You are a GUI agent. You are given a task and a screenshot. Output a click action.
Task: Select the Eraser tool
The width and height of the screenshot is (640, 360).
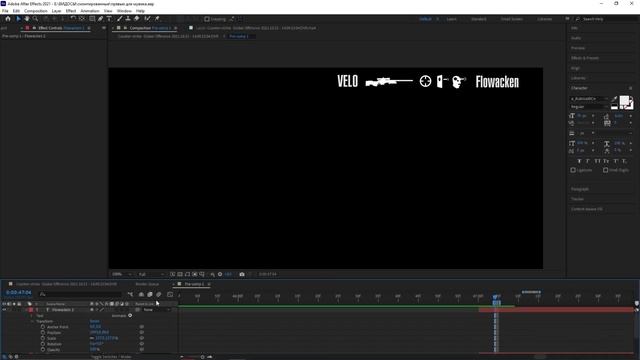[137, 19]
